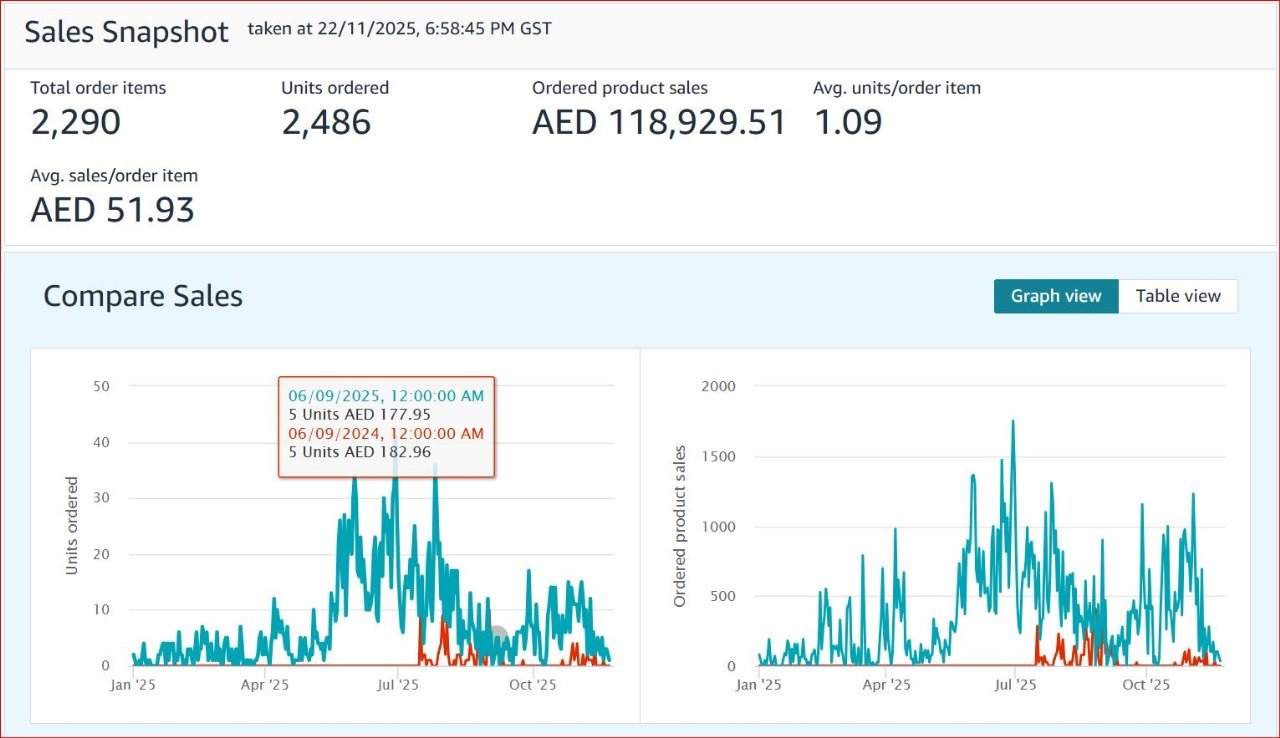This screenshot has height=738, width=1280.
Task: Click Oct '25 on the Ordered product sales axis
Action: coord(1146,685)
